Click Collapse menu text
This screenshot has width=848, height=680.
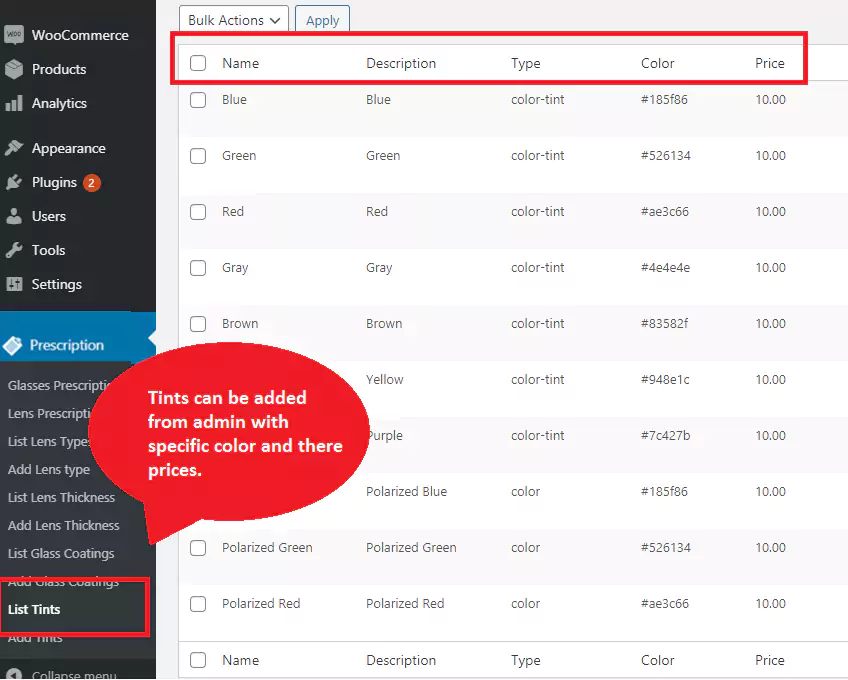74,675
